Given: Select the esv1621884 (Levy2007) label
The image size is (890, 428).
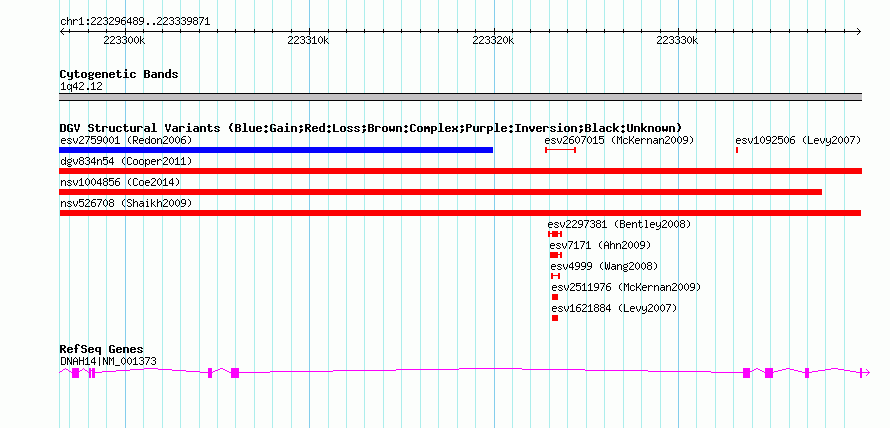Looking at the screenshot, I should click(615, 308).
